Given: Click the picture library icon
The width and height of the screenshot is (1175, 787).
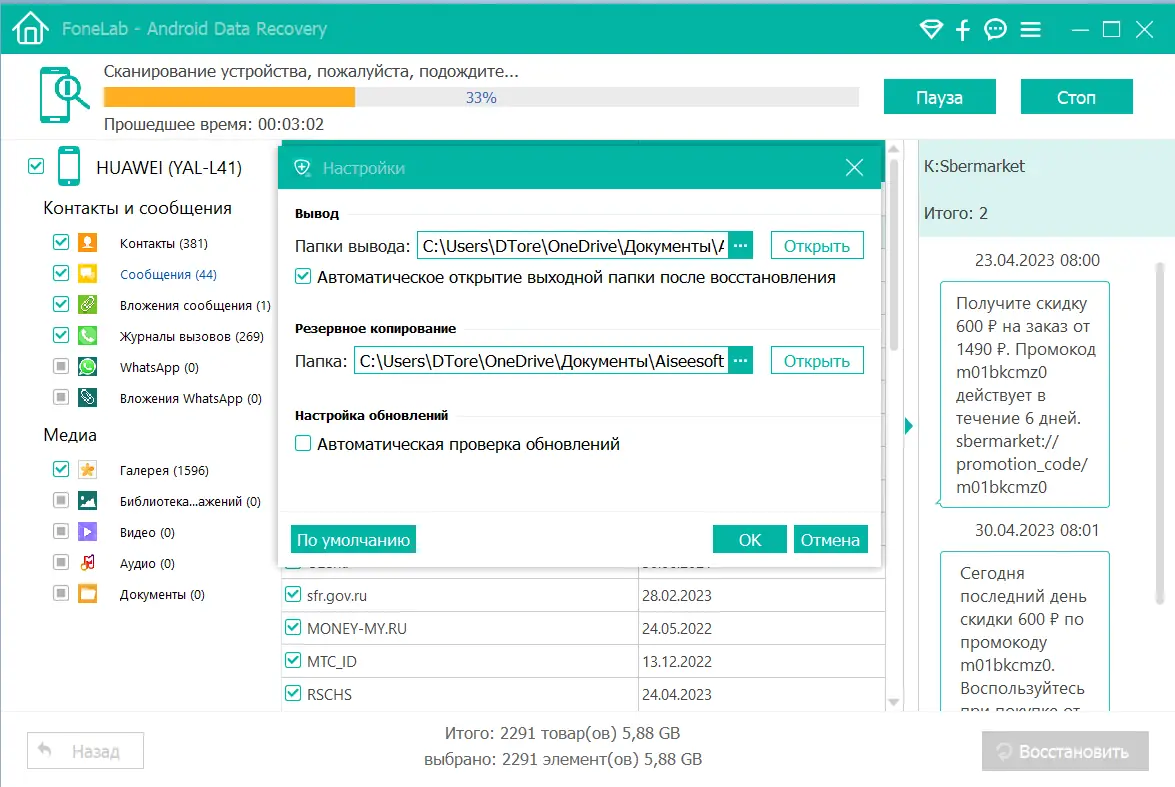Looking at the screenshot, I should point(88,501).
